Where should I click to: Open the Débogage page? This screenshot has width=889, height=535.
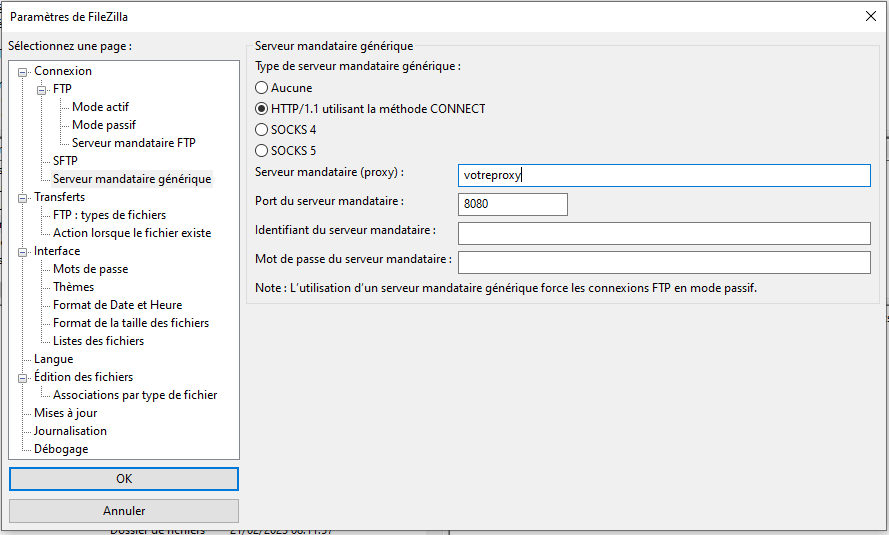coord(61,449)
